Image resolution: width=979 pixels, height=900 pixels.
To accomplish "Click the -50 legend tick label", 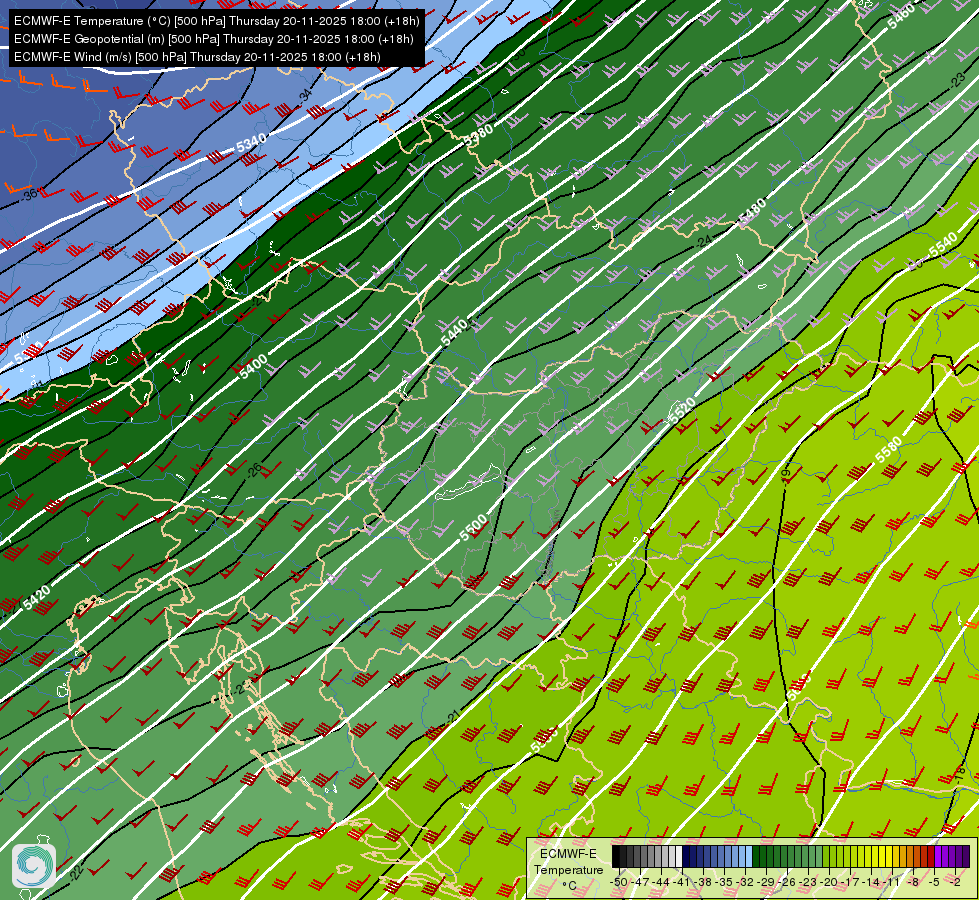I will coord(619,882).
